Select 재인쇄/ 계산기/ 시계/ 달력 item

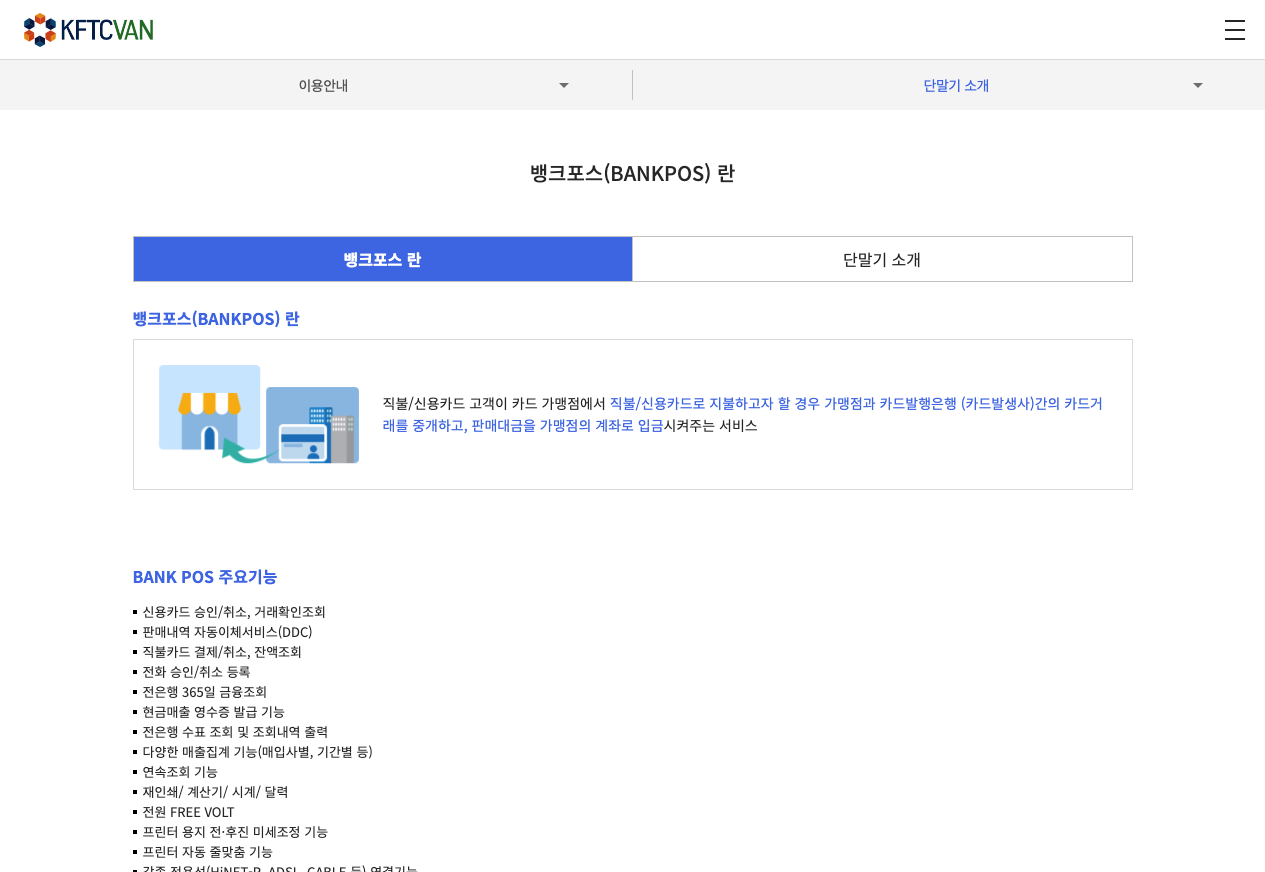(x=215, y=791)
